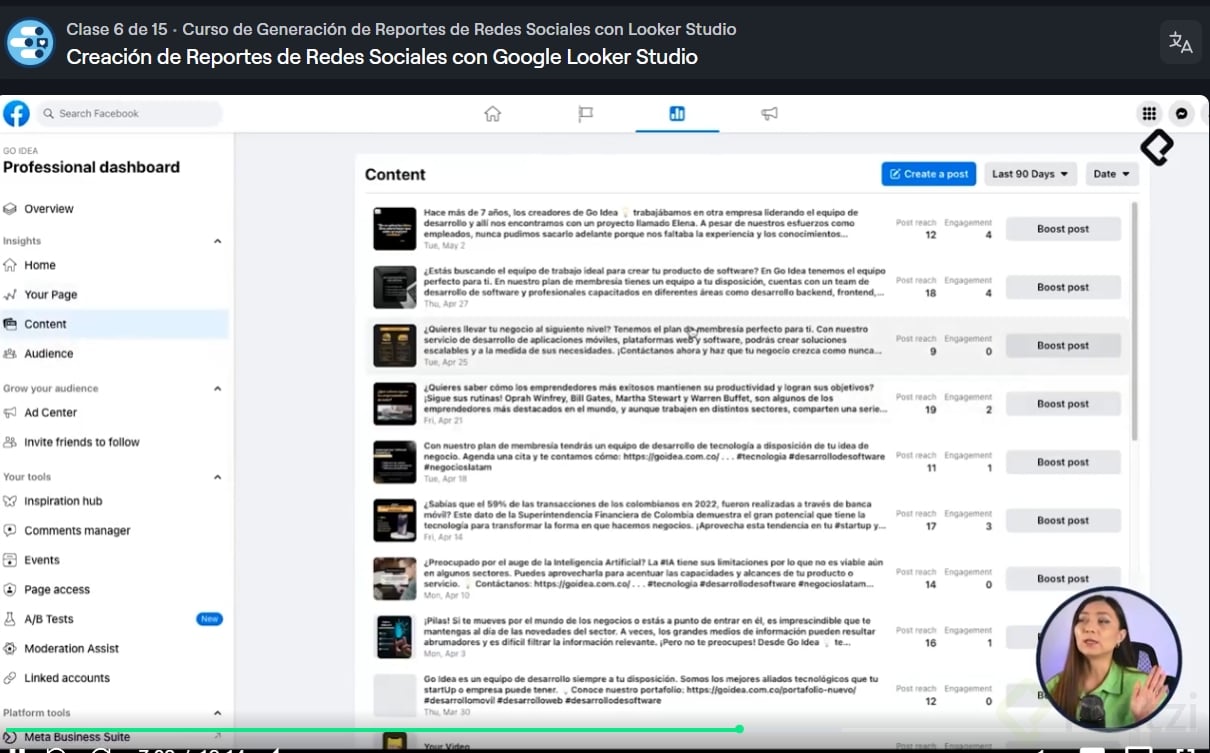Image resolution: width=1210 pixels, height=753 pixels.
Task: Open the Ads megaphone icon
Action: 769,114
